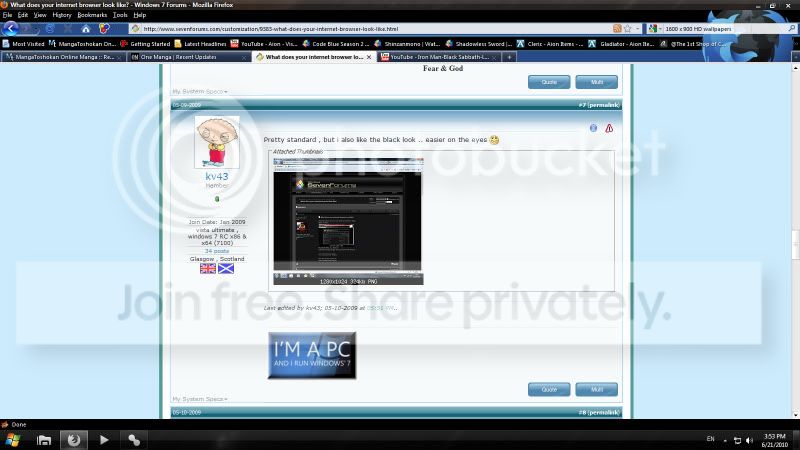Open the Getting Started bookmark
The height and width of the screenshot is (450, 800).
click(x=145, y=44)
